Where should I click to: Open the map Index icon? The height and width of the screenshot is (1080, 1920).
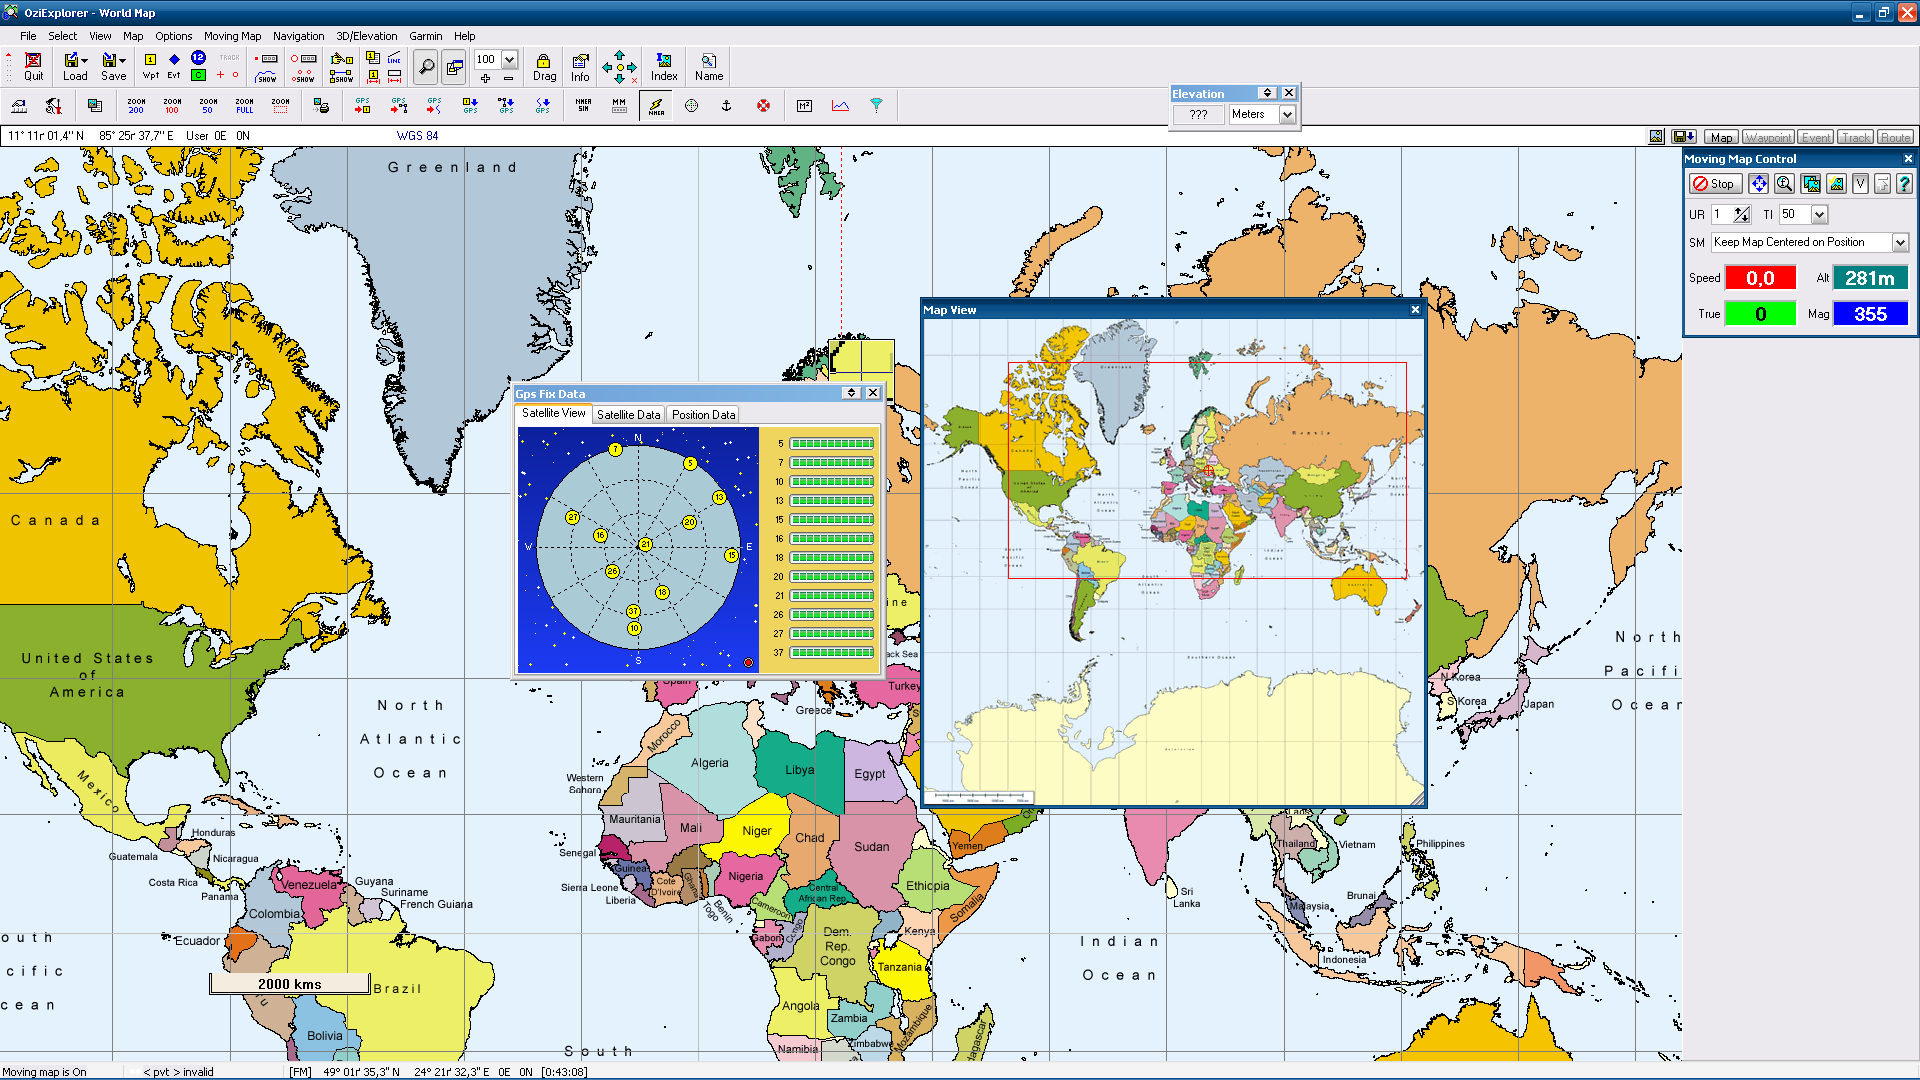(x=664, y=66)
